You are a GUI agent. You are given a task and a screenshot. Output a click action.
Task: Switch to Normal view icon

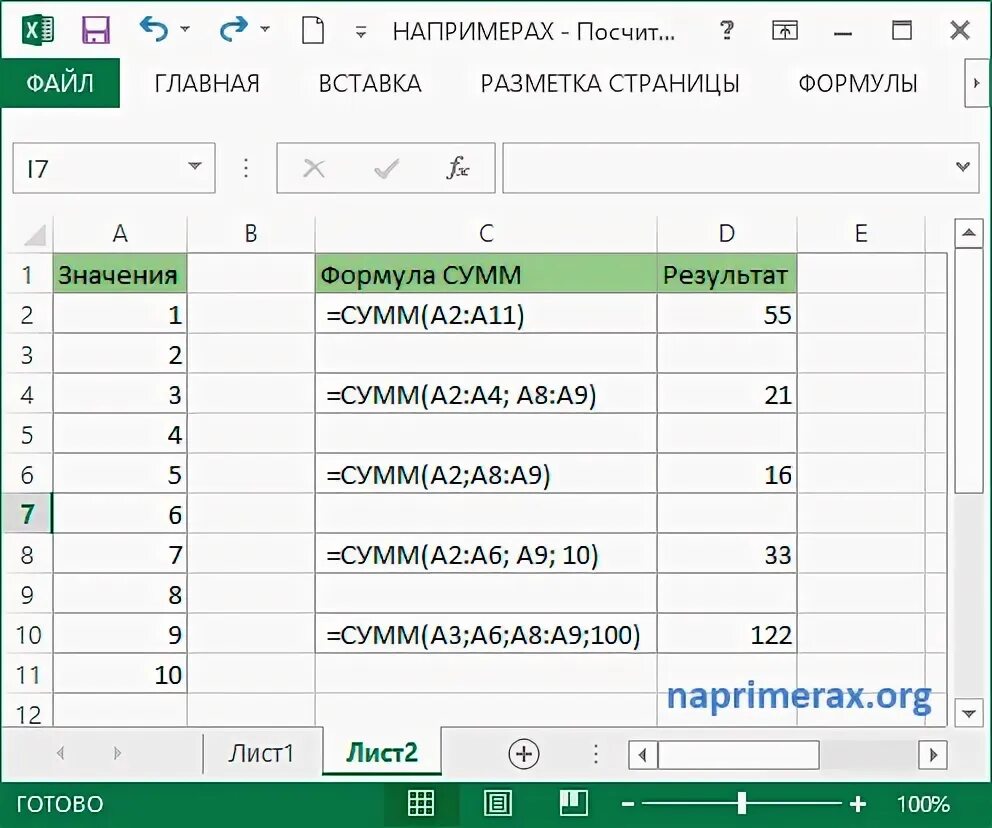click(x=421, y=803)
